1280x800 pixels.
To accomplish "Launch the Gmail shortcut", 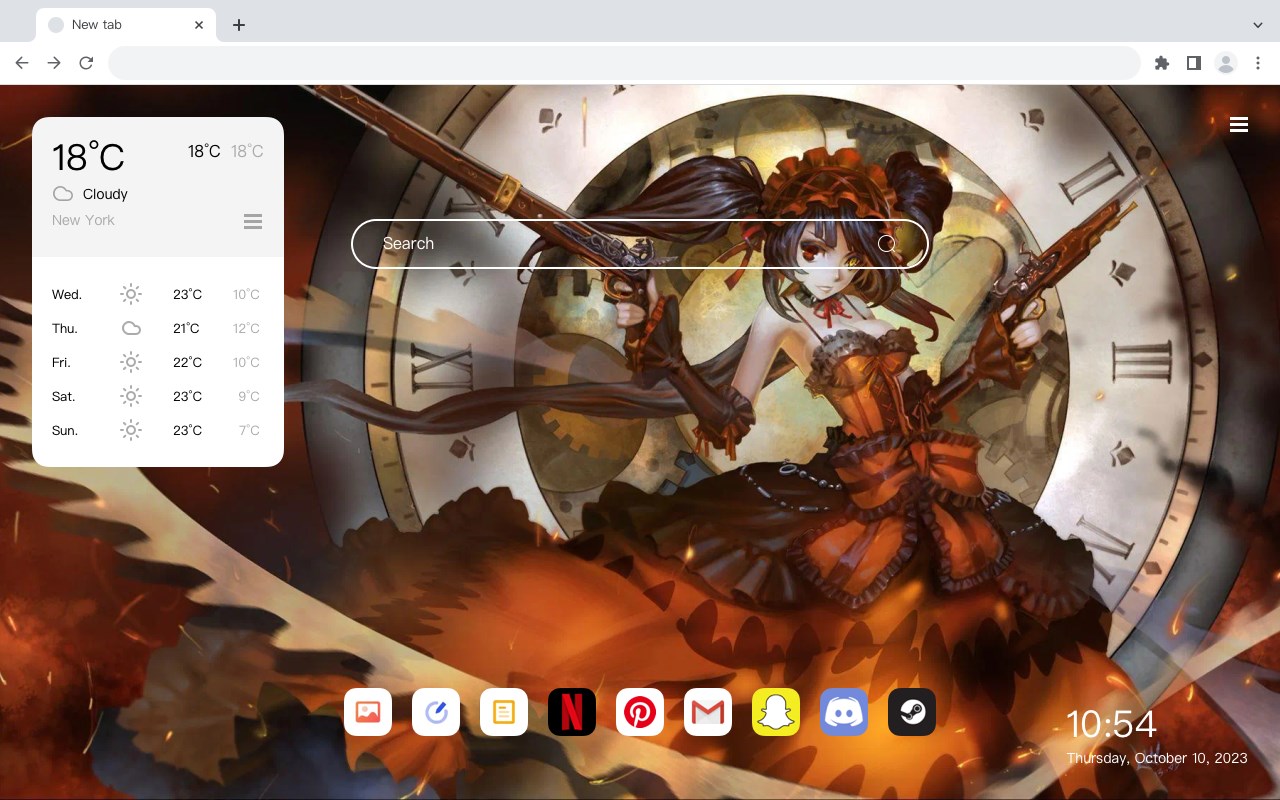I will click(x=708, y=712).
